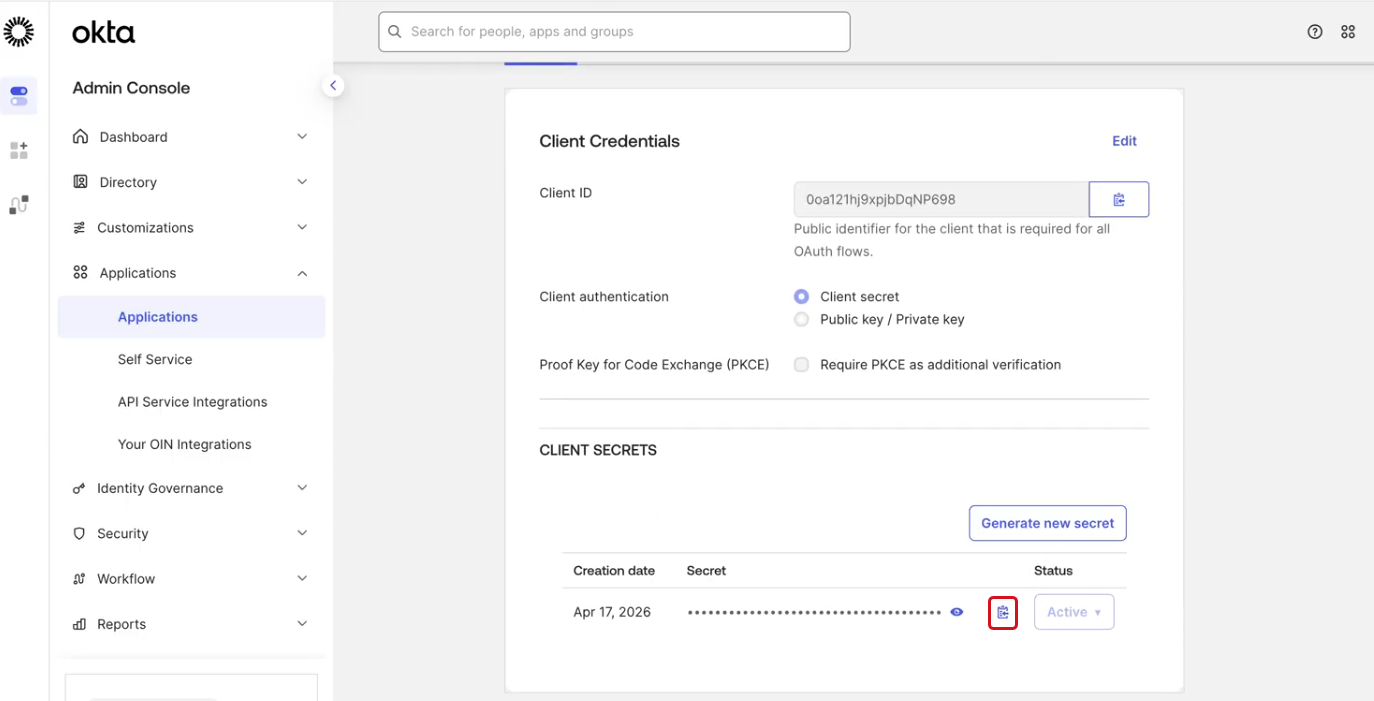Check Require PKCE as additional verification
This screenshot has height=701, width=1374.
pyautogui.click(x=801, y=365)
